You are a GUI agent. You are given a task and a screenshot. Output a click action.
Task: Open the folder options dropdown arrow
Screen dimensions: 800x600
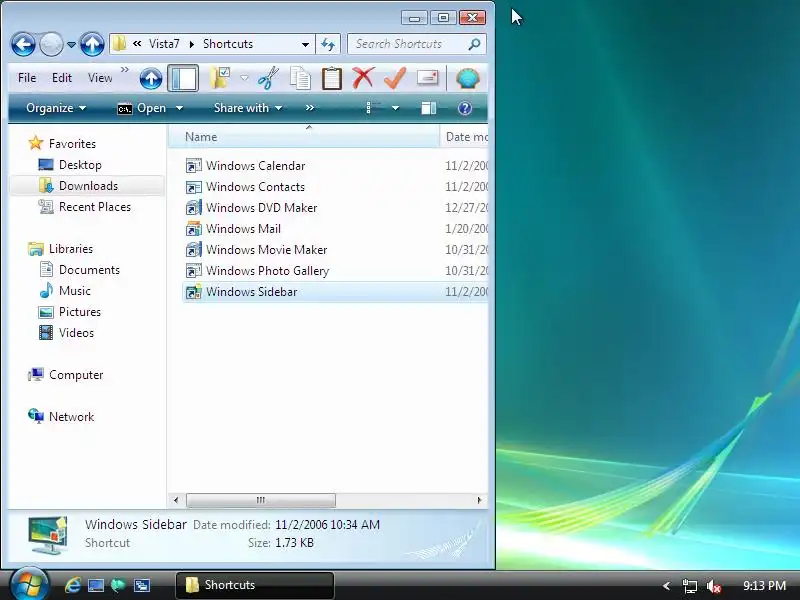pos(244,79)
